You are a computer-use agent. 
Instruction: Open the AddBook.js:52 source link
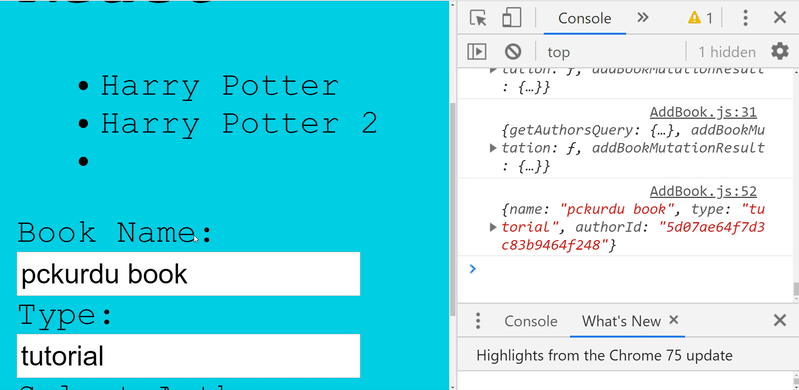[x=703, y=192]
